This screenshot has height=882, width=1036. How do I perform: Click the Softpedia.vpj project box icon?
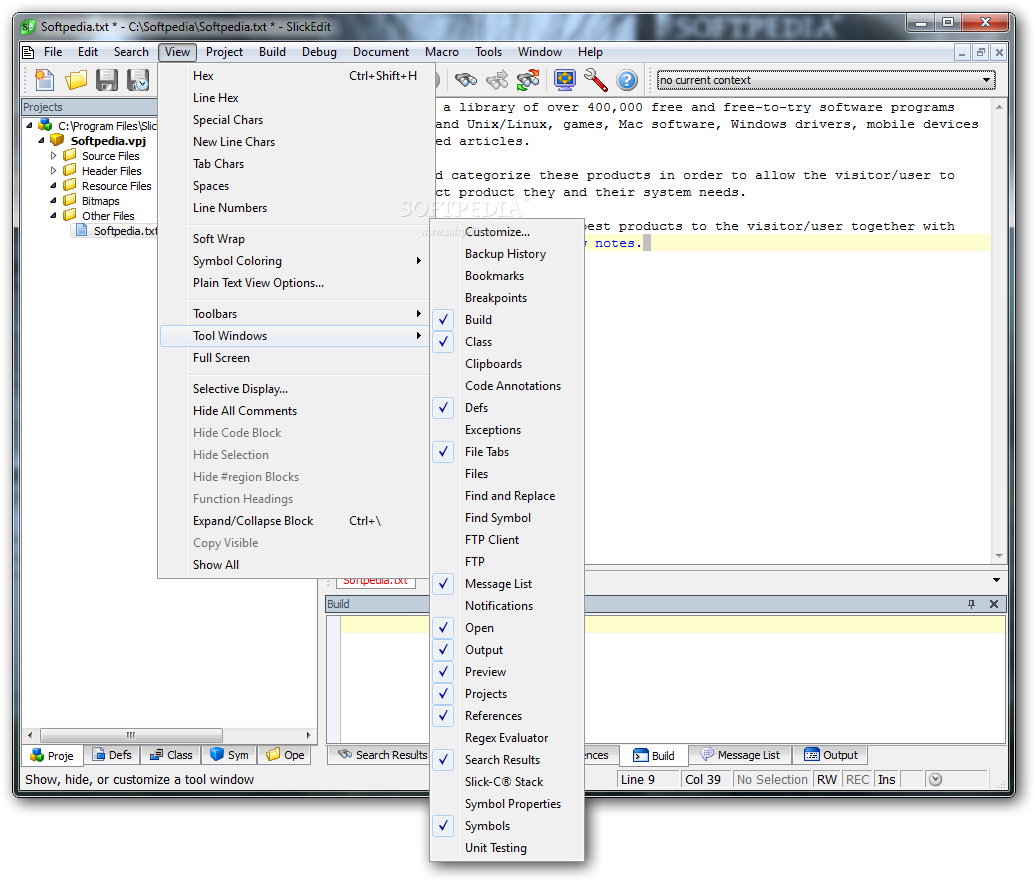coord(57,140)
